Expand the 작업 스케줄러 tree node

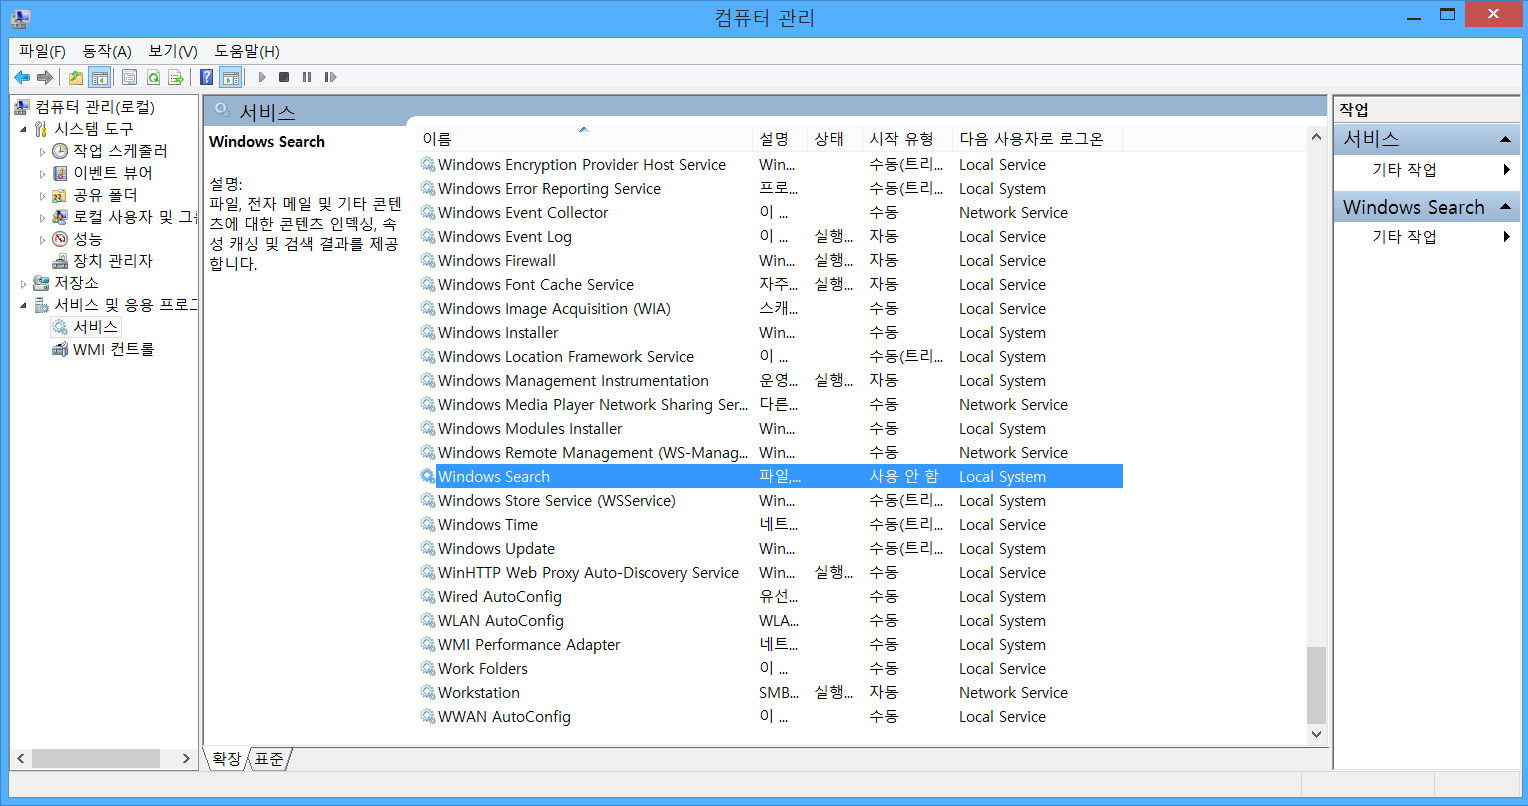point(42,152)
